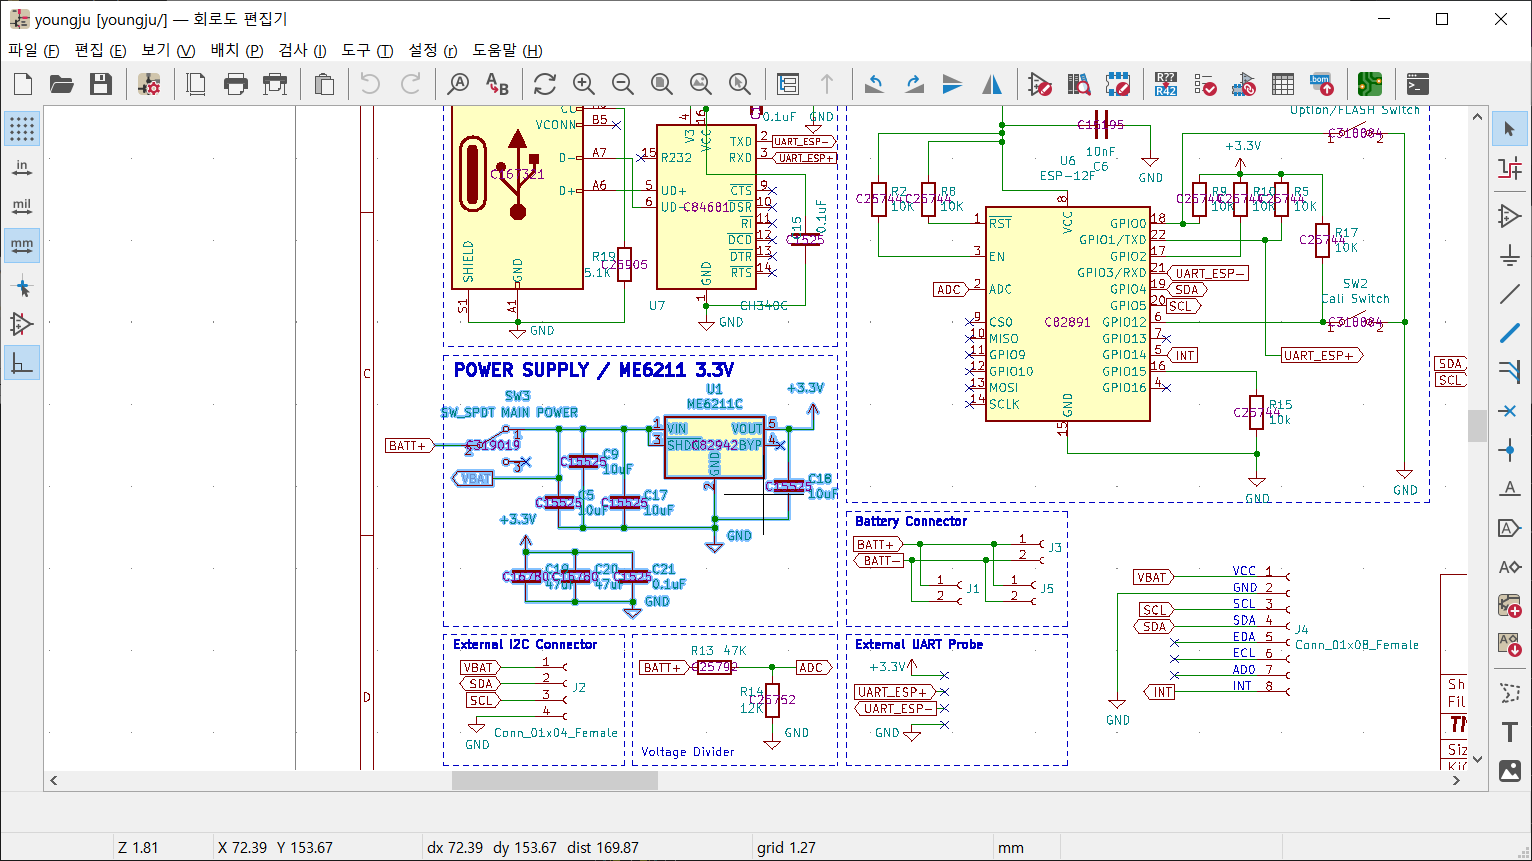Select the Add Text tool

(1510, 733)
